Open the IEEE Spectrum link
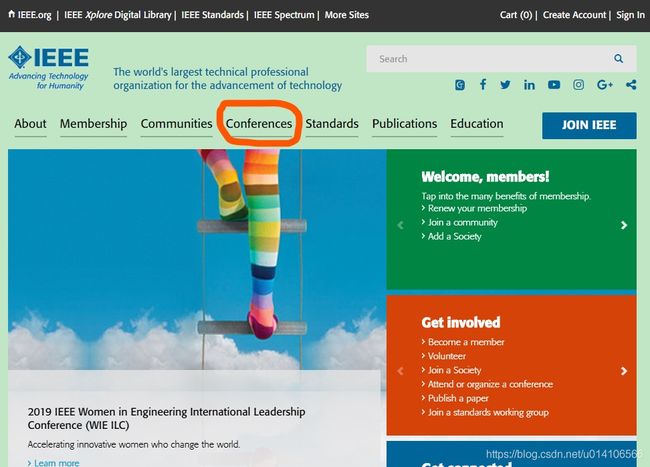This screenshot has height=467, width=650. [284, 15]
